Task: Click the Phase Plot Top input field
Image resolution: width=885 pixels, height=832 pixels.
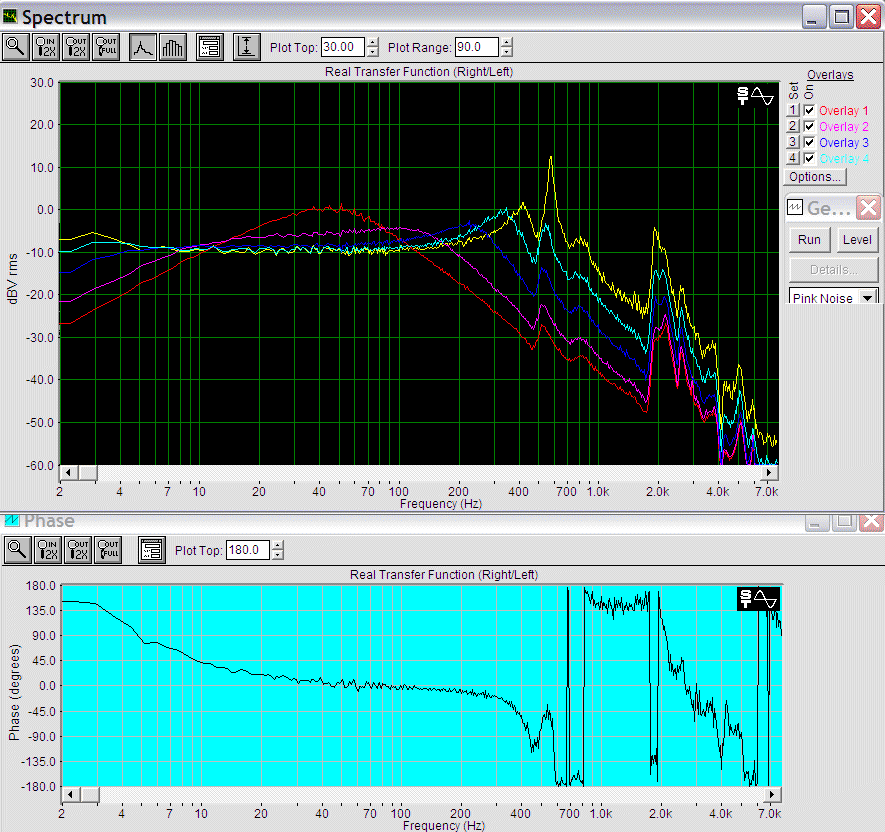Action: pyautogui.click(x=248, y=550)
